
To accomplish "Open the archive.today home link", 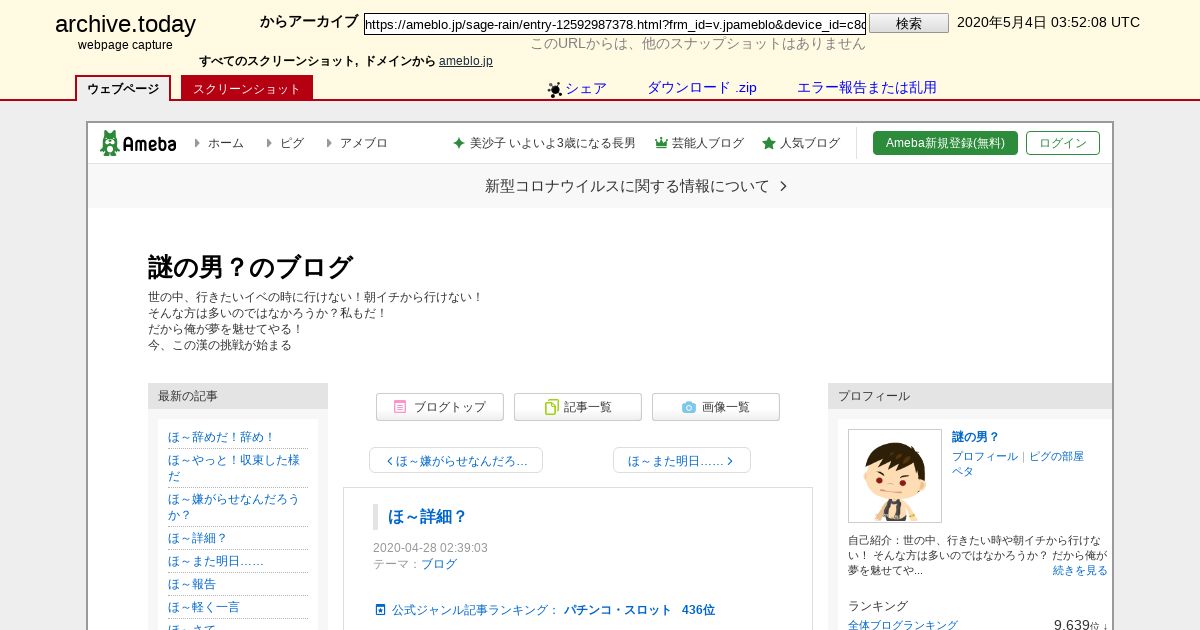I will [x=125, y=24].
